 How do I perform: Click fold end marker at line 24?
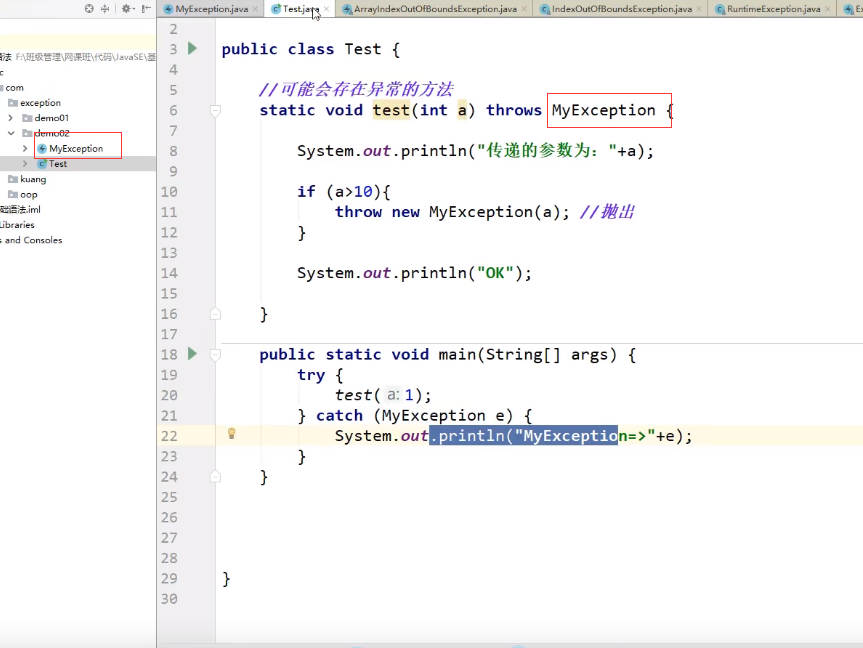tap(216, 477)
